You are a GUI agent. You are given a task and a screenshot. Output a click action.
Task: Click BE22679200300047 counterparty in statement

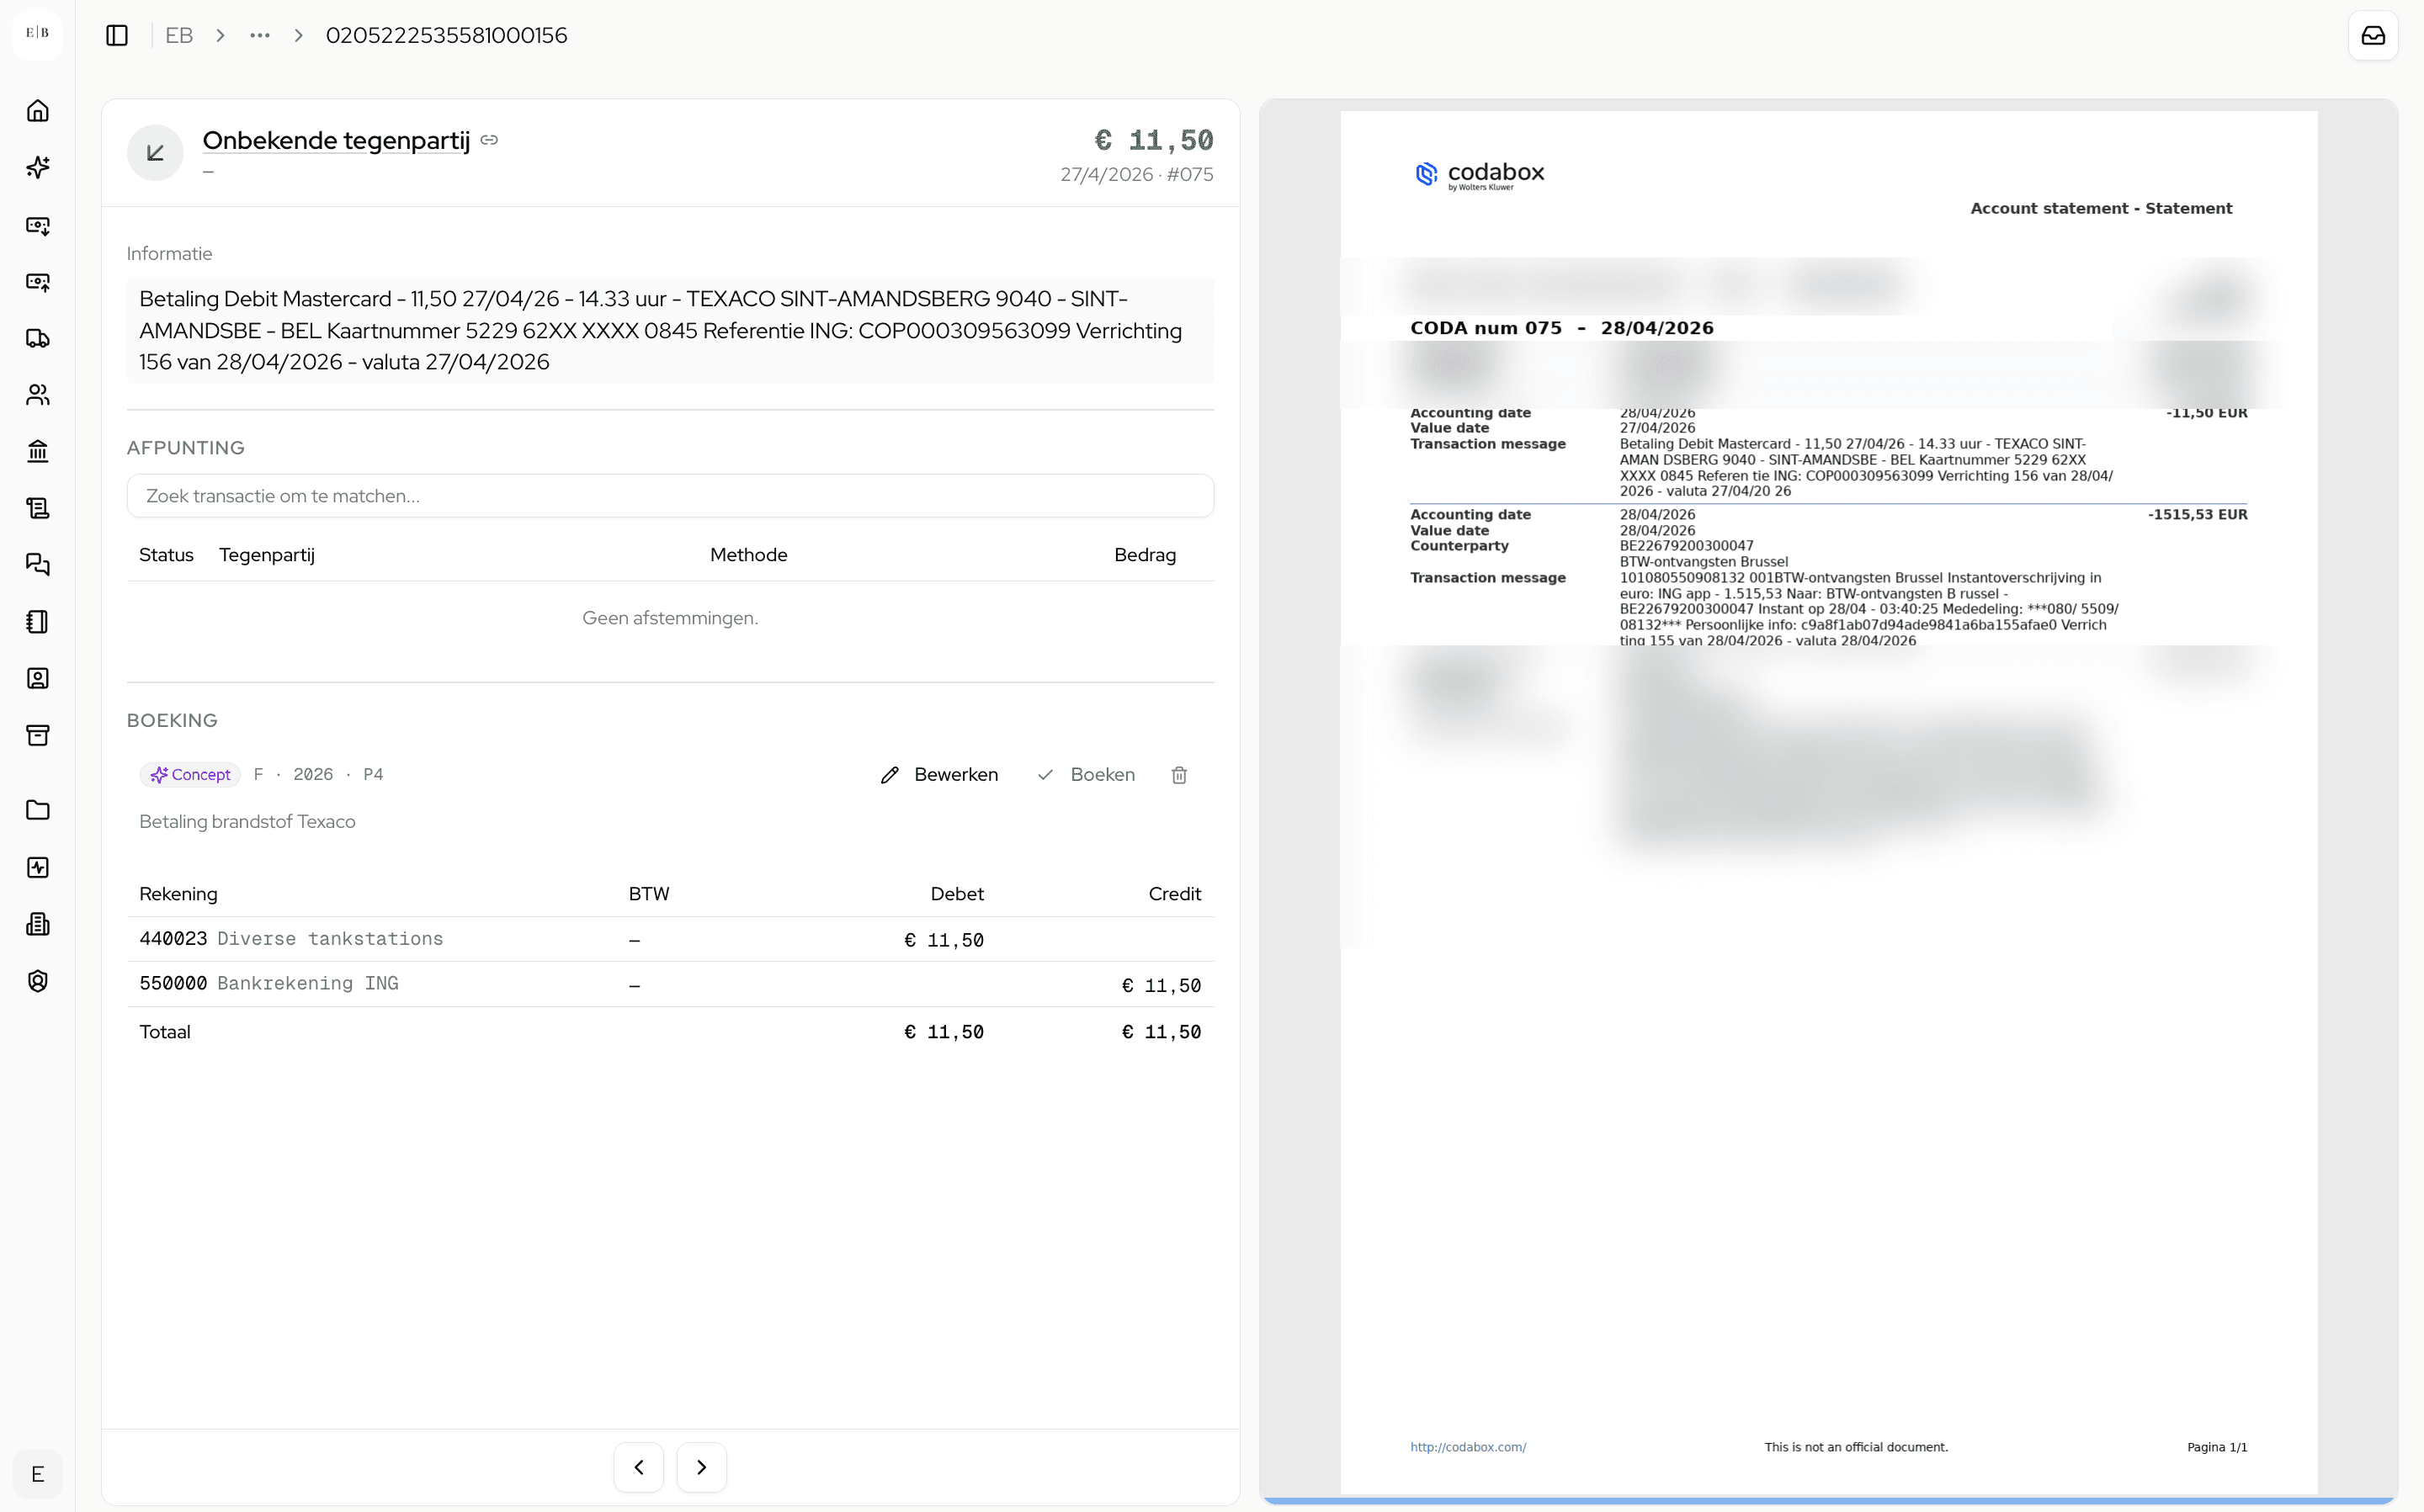click(1686, 546)
